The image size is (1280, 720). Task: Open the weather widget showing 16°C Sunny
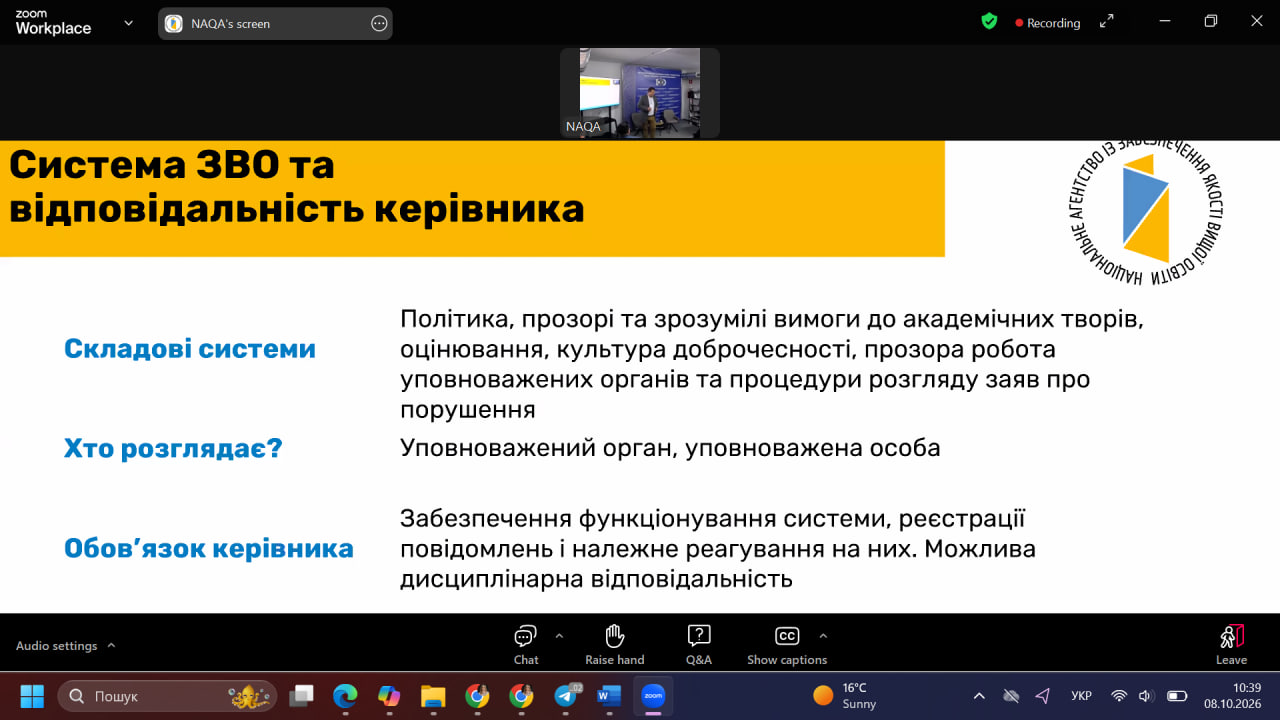[x=845, y=696]
